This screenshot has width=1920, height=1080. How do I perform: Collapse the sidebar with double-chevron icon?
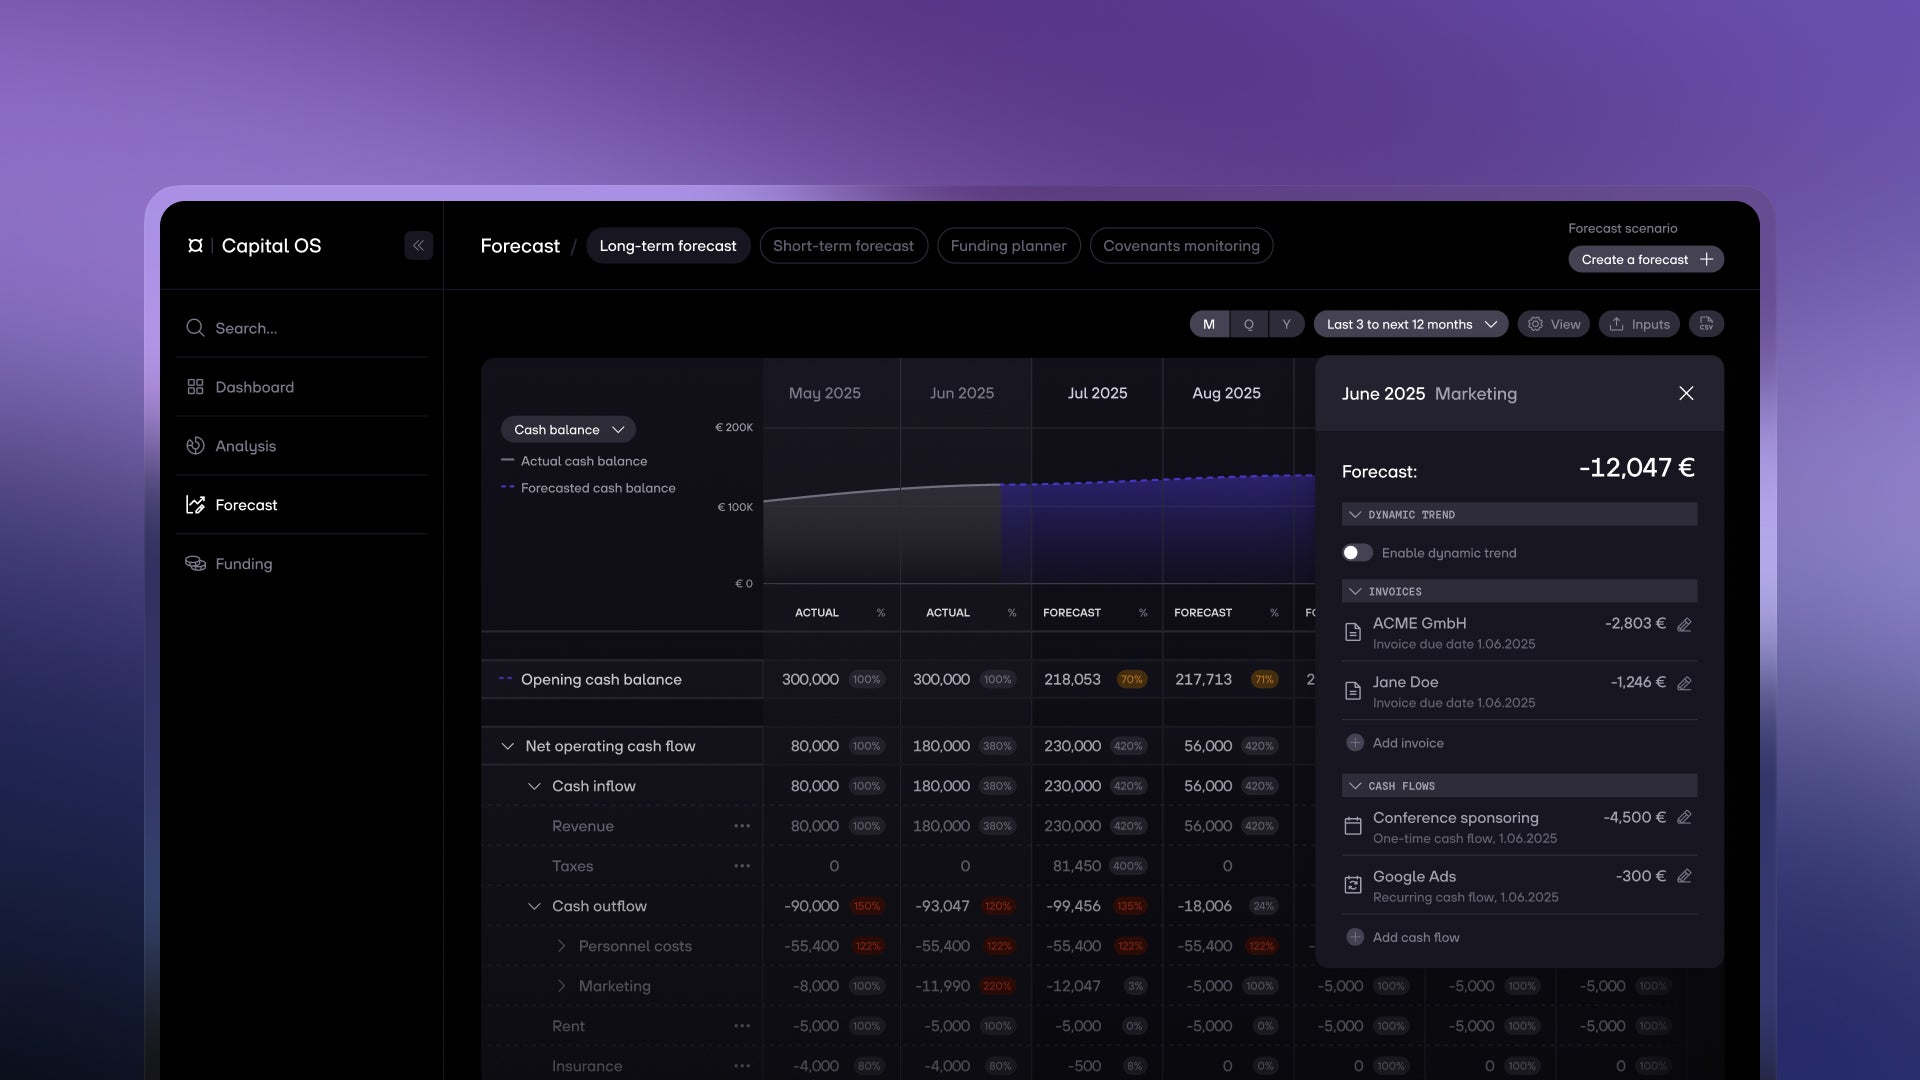point(418,246)
